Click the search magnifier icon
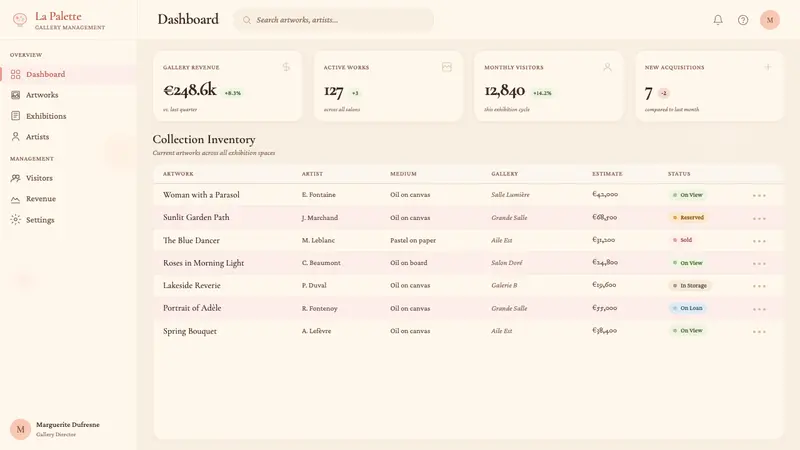The height and width of the screenshot is (450, 800). click(x=247, y=20)
